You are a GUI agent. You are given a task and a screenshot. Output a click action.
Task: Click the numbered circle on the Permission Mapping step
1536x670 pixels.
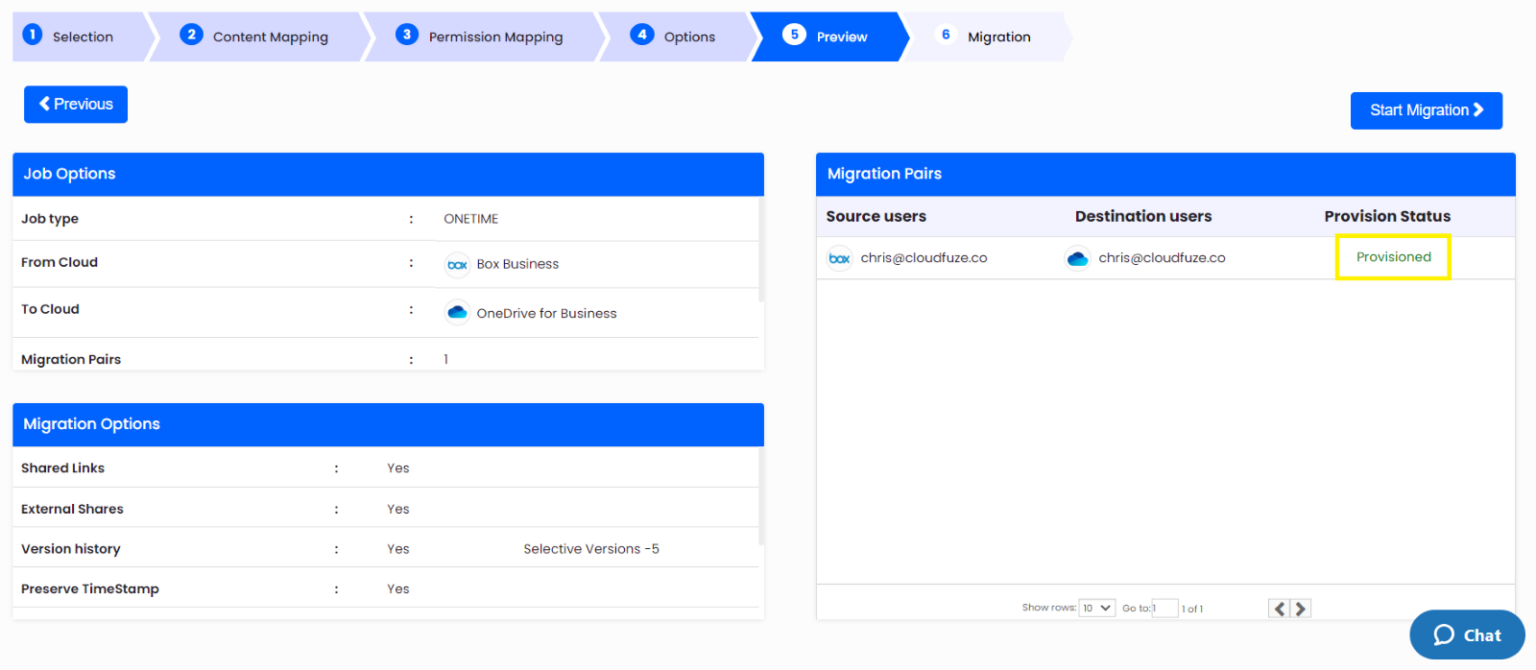click(x=406, y=35)
